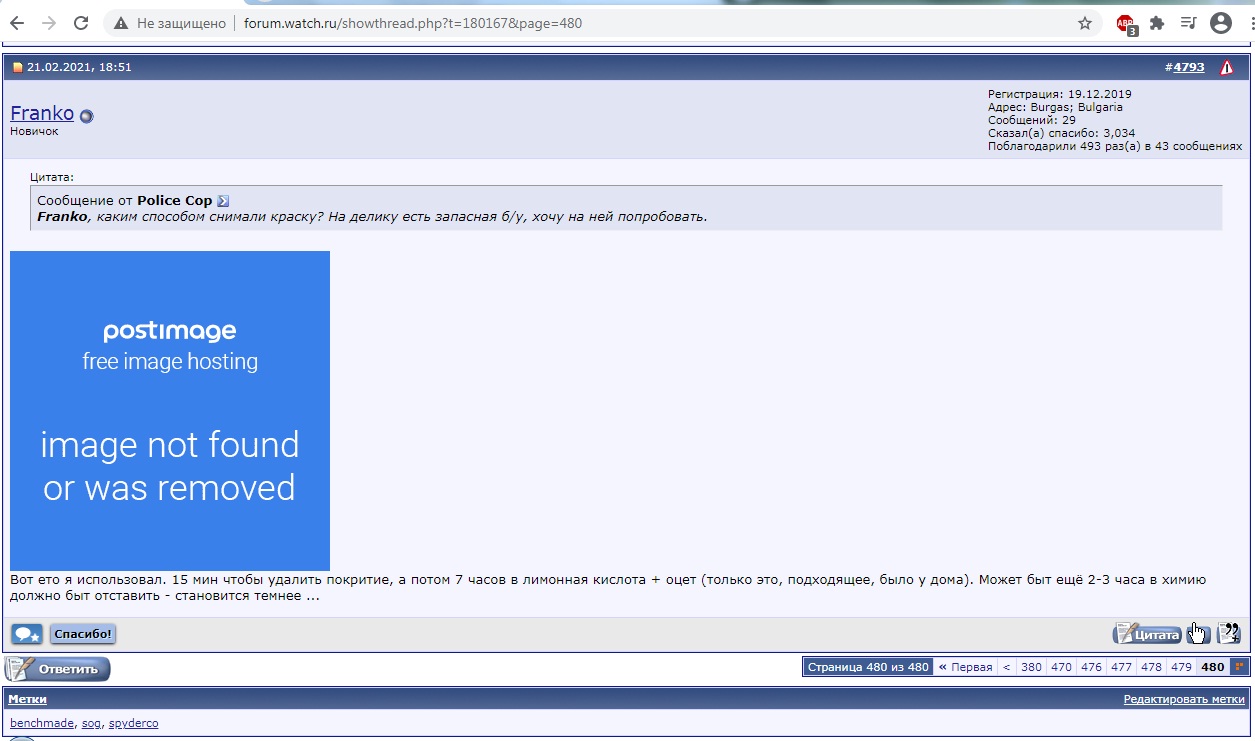Go to page 479 of the thread

(x=1180, y=667)
